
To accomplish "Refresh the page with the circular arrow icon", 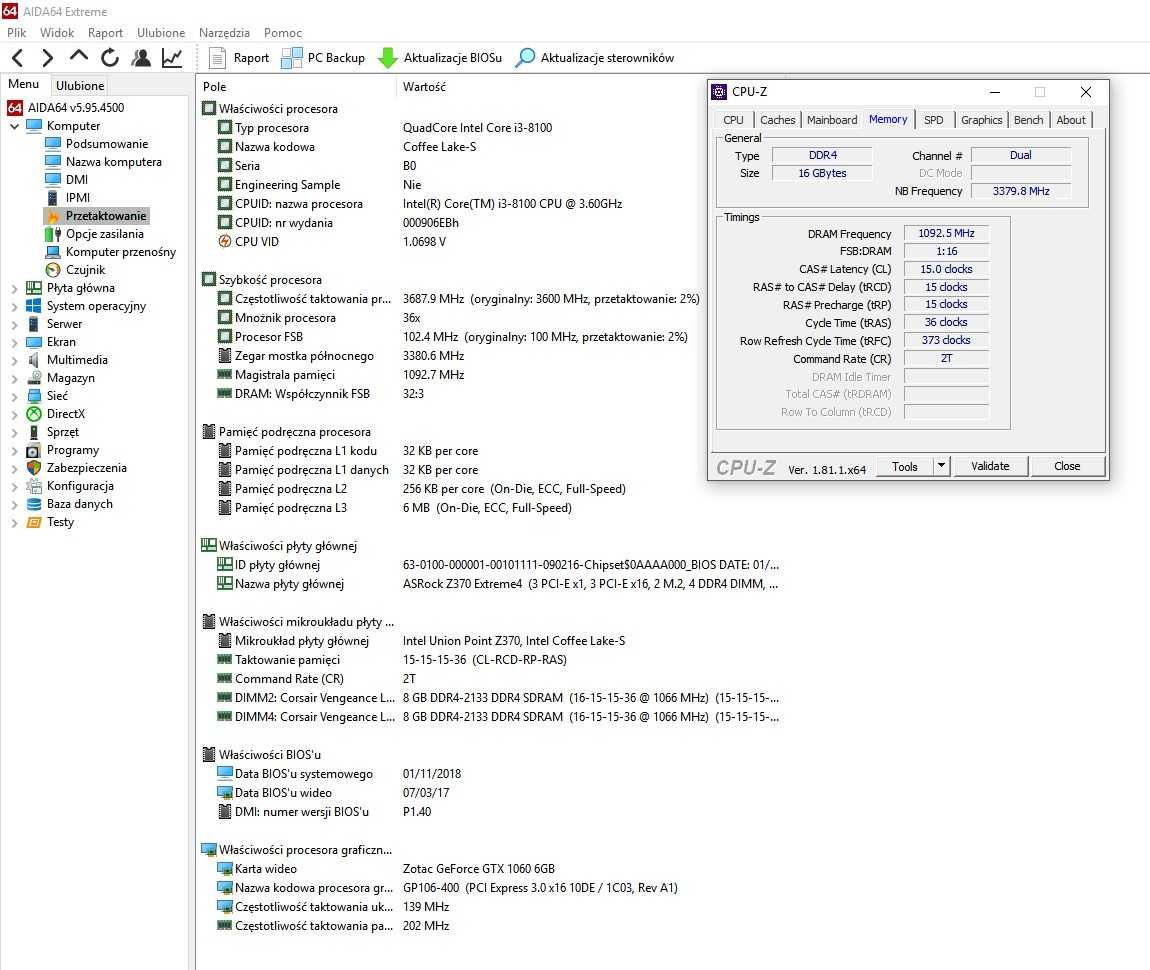I will point(110,58).
